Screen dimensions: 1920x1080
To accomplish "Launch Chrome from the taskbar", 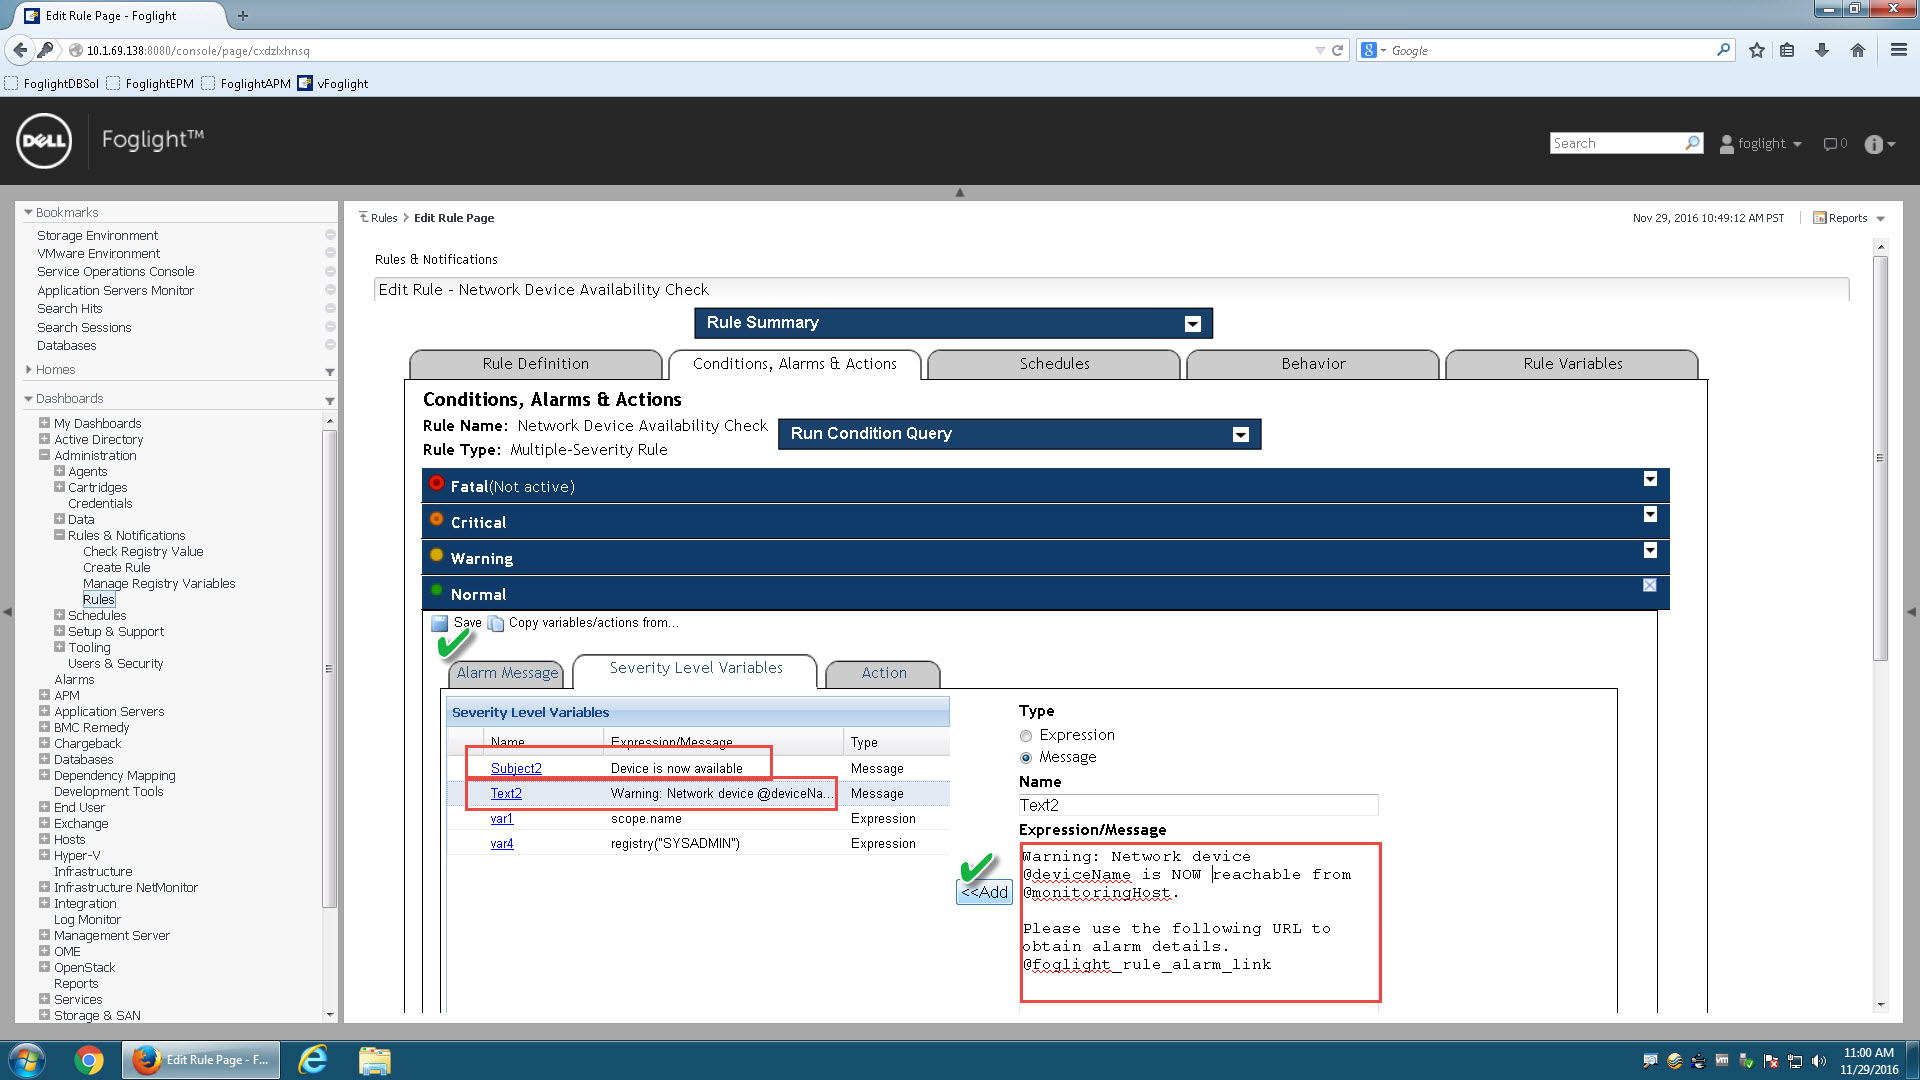I will click(89, 1060).
